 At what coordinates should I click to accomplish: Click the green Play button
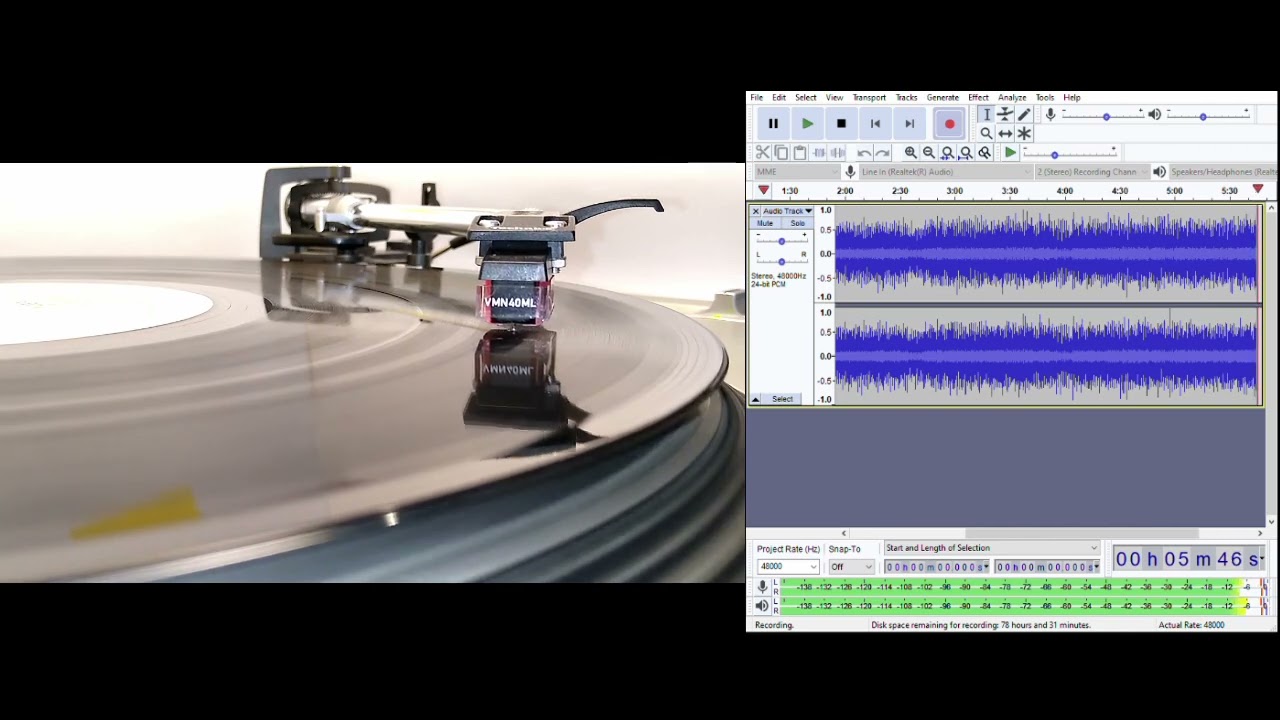click(x=807, y=124)
